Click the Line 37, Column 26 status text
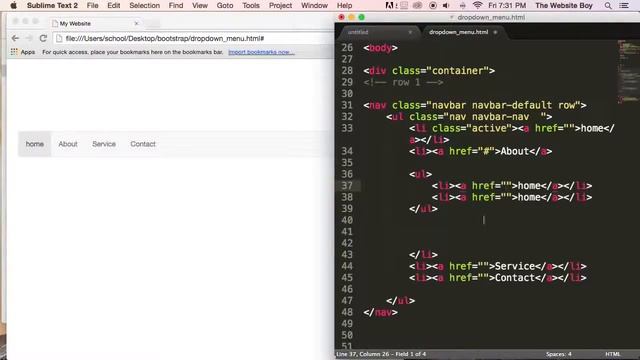Screen dimensions: 640x360 (x=381, y=354)
